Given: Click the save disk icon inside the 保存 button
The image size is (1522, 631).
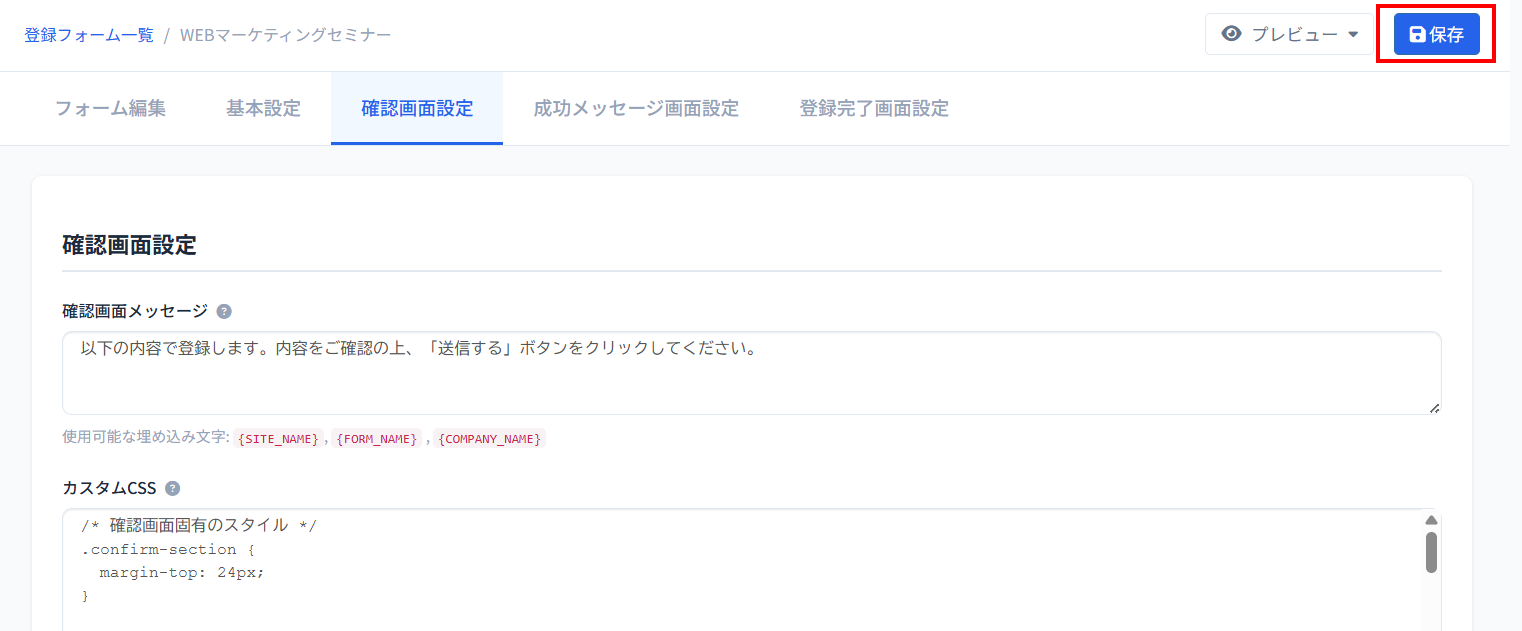Looking at the screenshot, I should (1416, 33).
